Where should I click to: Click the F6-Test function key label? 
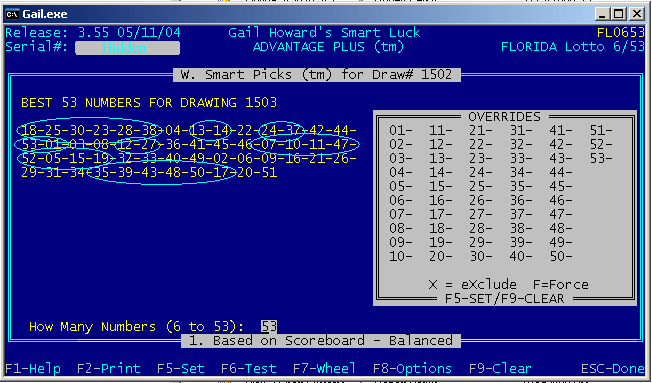pyautogui.click(x=249, y=368)
